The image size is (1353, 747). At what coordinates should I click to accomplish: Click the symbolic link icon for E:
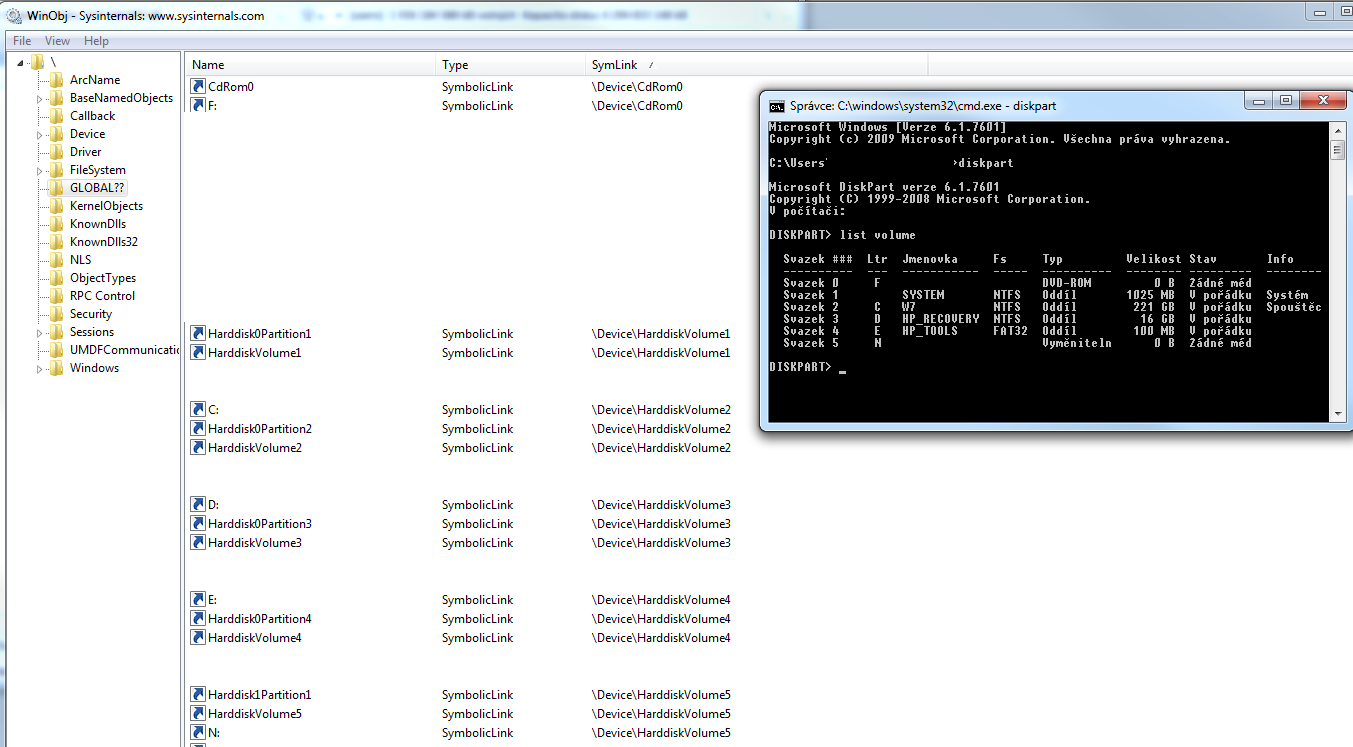point(198,600)
